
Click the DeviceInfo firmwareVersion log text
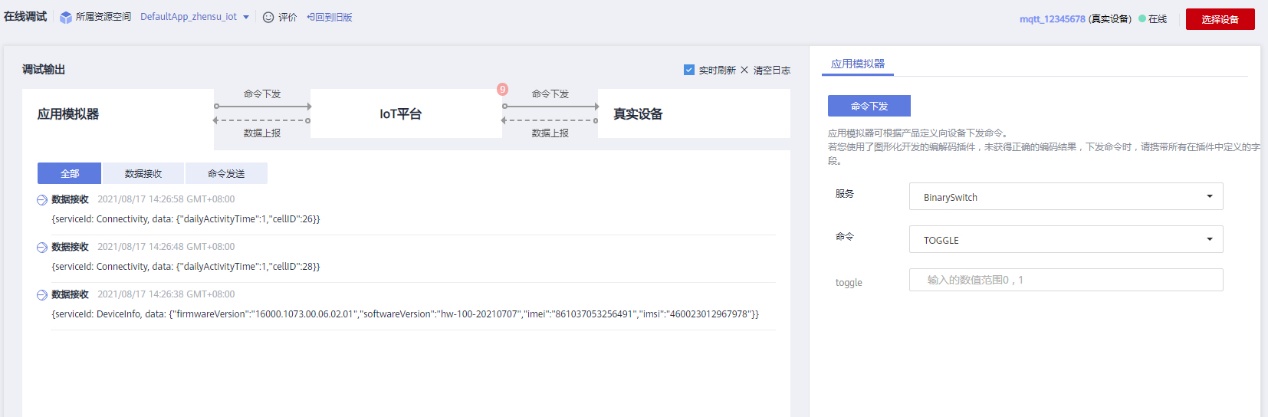[405, 314]
